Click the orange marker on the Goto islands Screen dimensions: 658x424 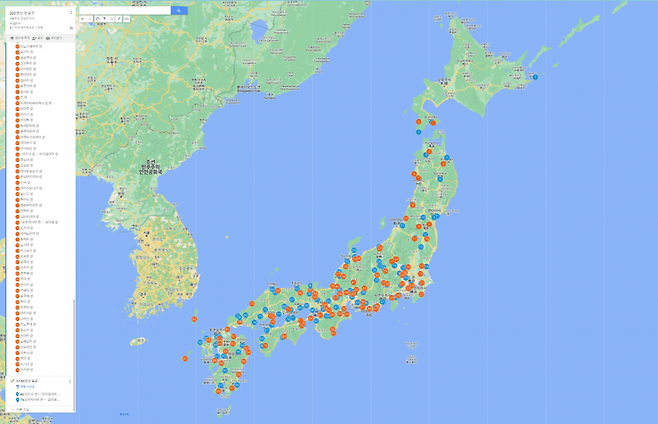pos(185,359)
